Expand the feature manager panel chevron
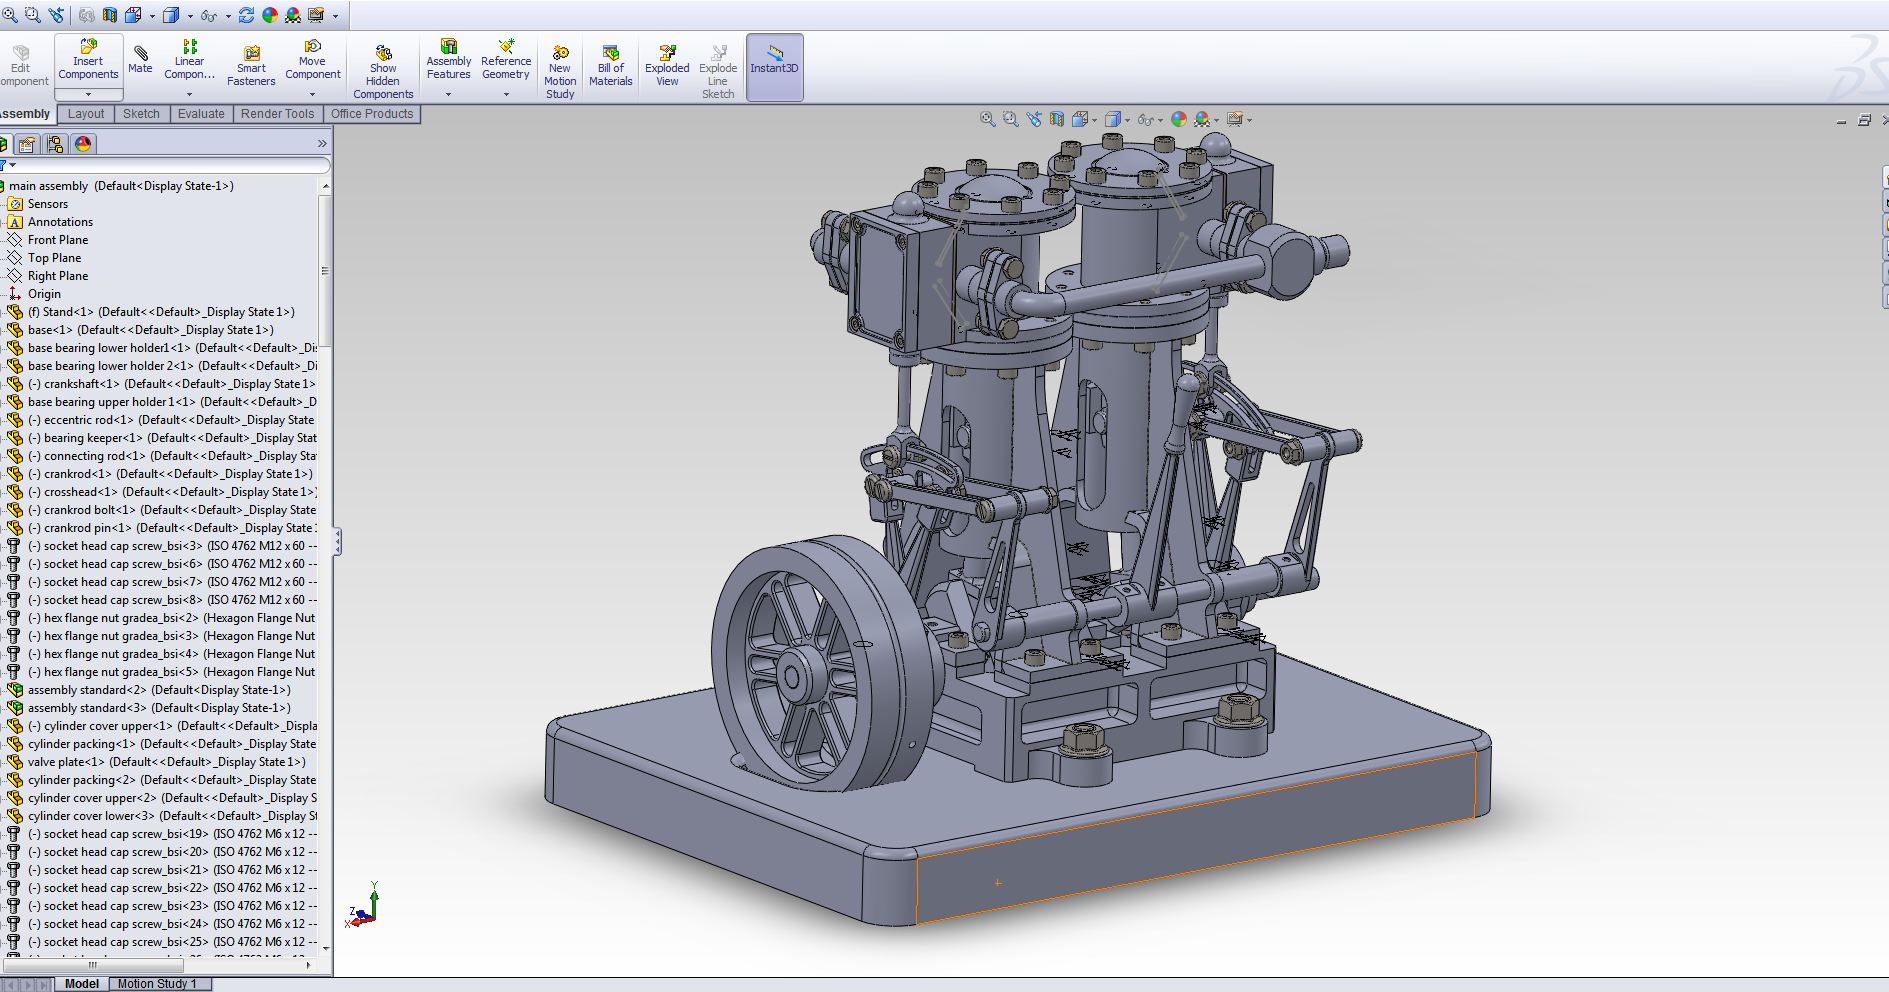The width and height of the screenshot is (1889, 992). (322, 144)
